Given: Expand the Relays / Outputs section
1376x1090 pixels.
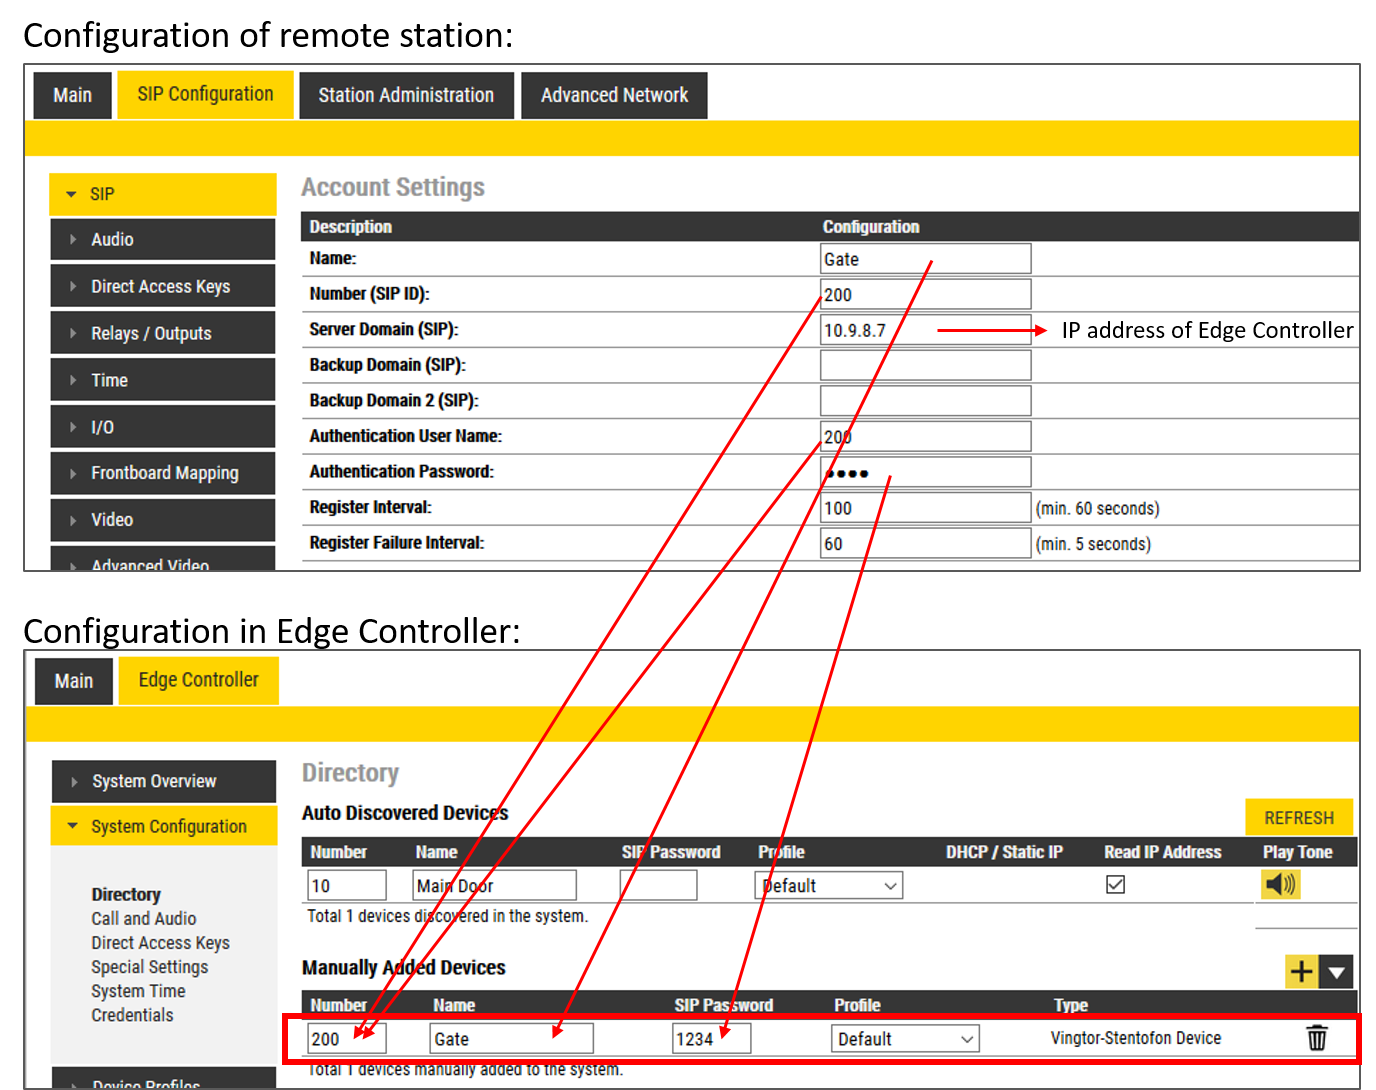Looking at the screenshot, I should (x=163, y=334).
